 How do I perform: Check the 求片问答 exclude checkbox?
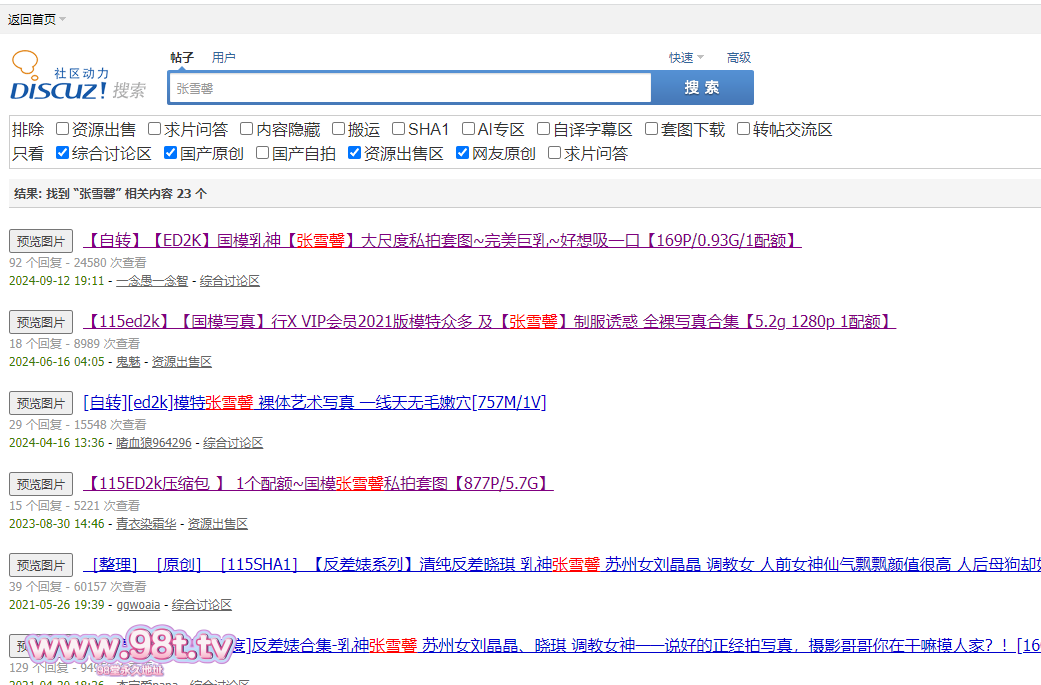[x=155, y=129]
